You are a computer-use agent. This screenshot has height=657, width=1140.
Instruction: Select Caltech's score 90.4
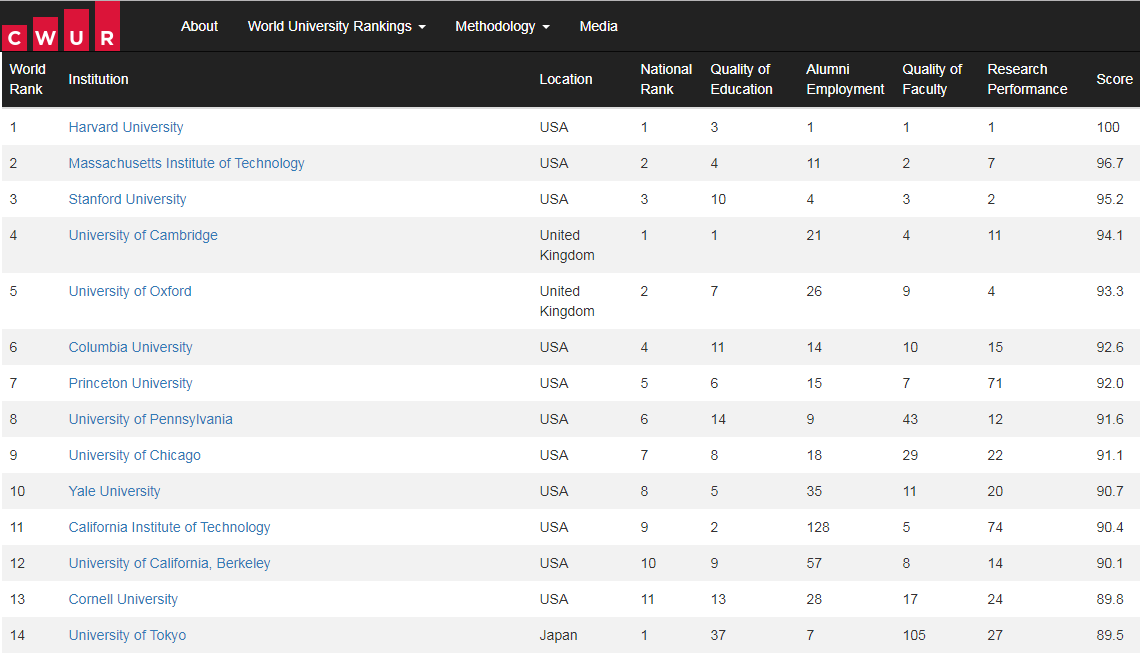1109,527
